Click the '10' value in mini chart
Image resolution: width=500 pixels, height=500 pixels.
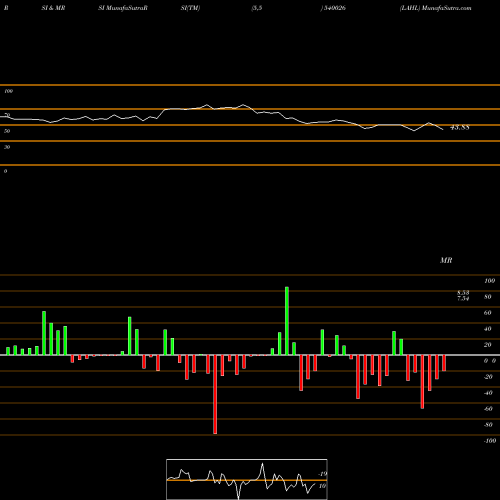click(x=322, y=486)
